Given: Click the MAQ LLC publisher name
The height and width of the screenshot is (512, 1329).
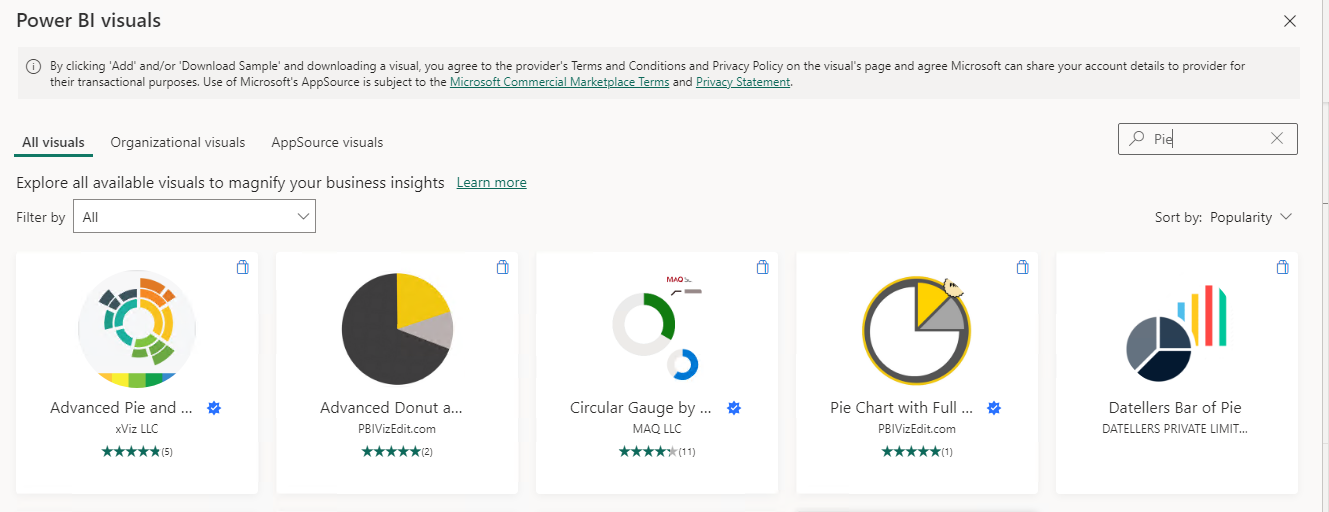Looking at the screenshot, I should tap(657, 429).
